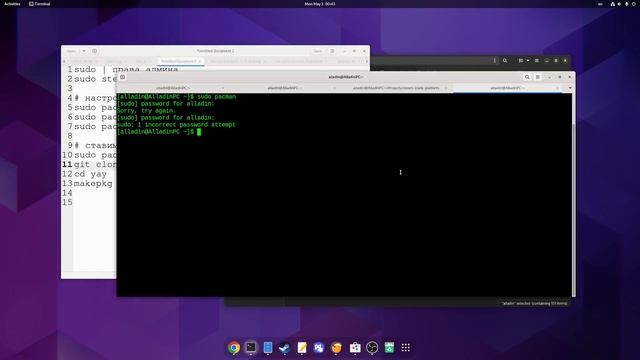Expand view options arrow in Files window
The height and width of the screenshot is (360, 640).
click(x=528, y=60)
